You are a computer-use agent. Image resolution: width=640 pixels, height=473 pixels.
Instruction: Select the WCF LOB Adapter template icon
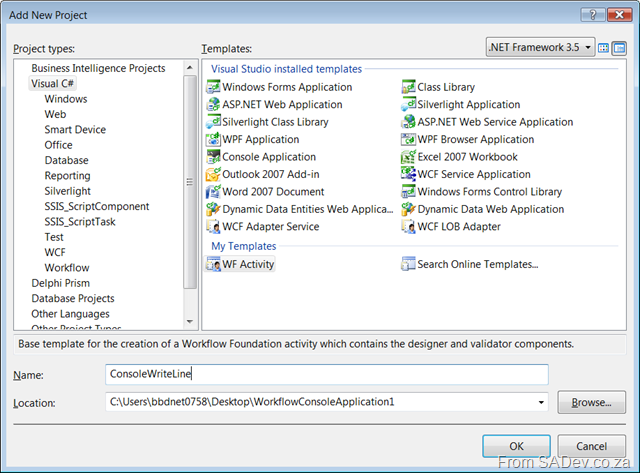pyautogui.click(x=408, y=227)
